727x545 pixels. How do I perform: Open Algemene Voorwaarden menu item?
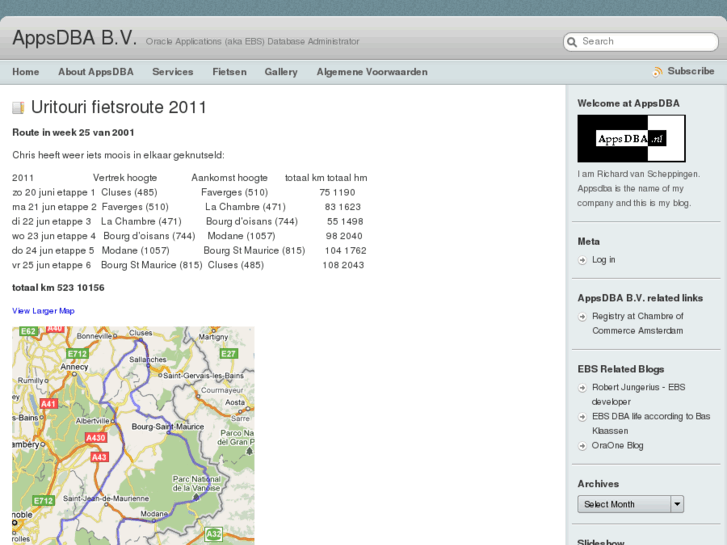coord(372,72)
